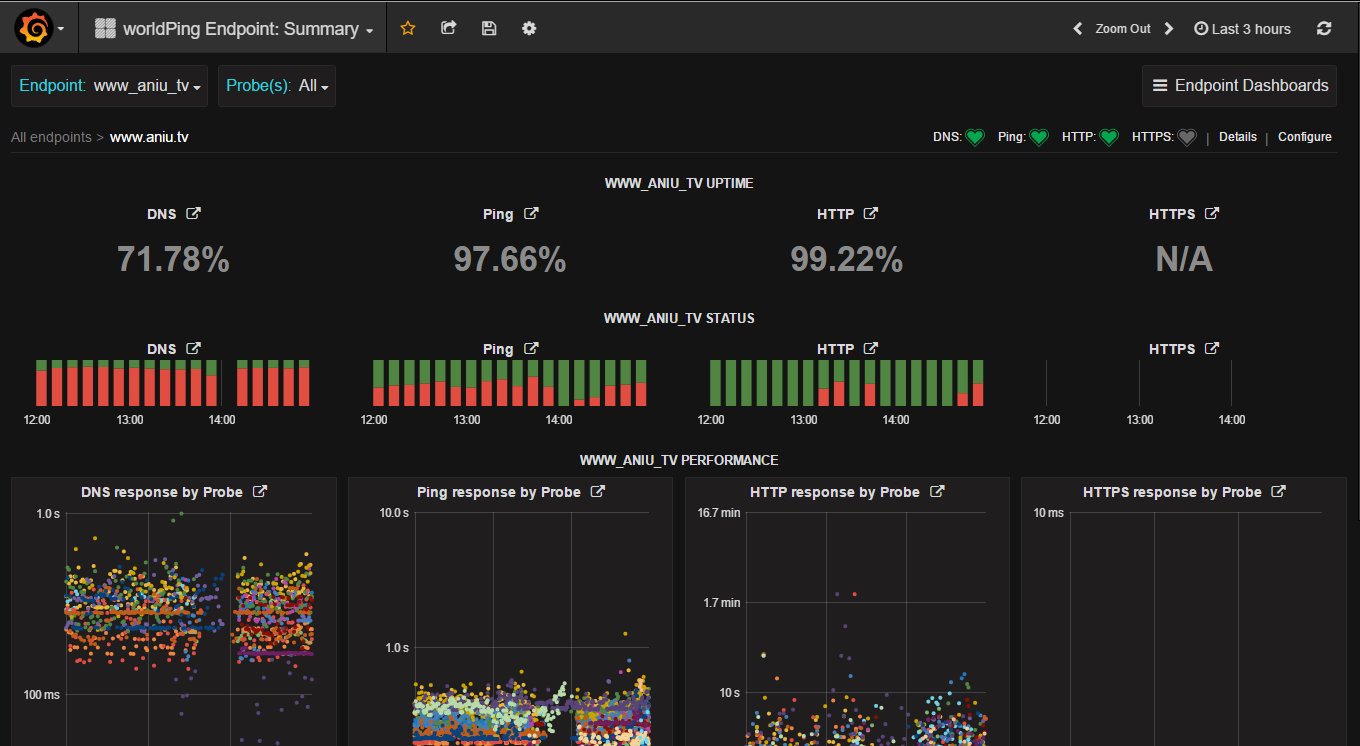Expand the caret next to Grafana logo
The image size is (1360, 746).
coord(61,29)
